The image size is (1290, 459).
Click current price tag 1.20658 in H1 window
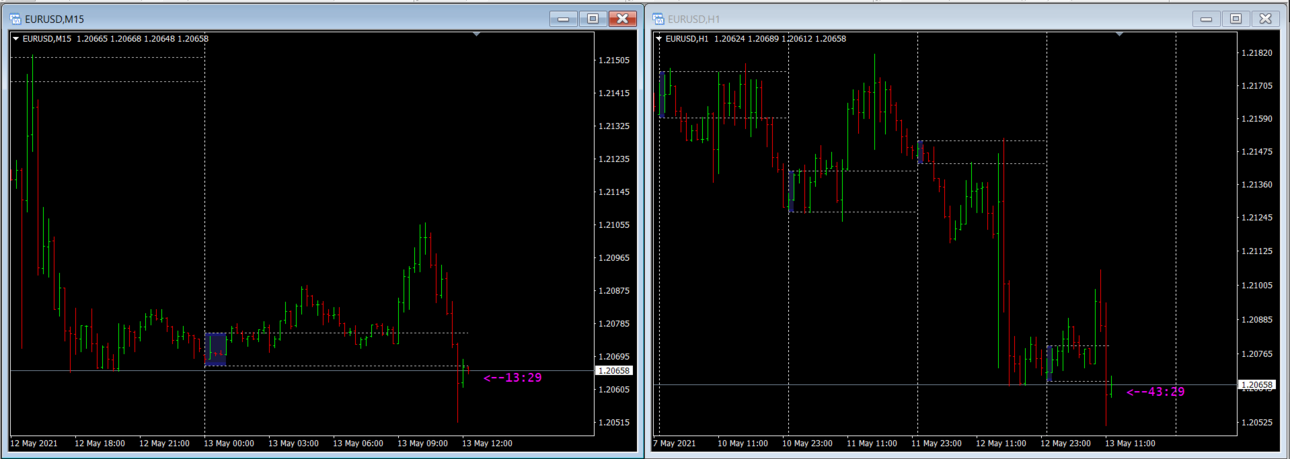pos(1256,384)
